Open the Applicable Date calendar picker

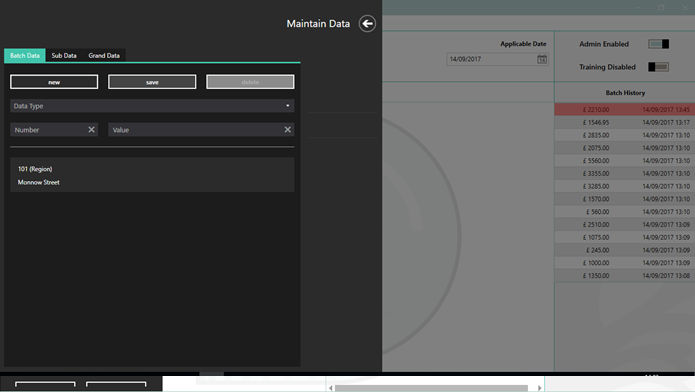(542, 59)
